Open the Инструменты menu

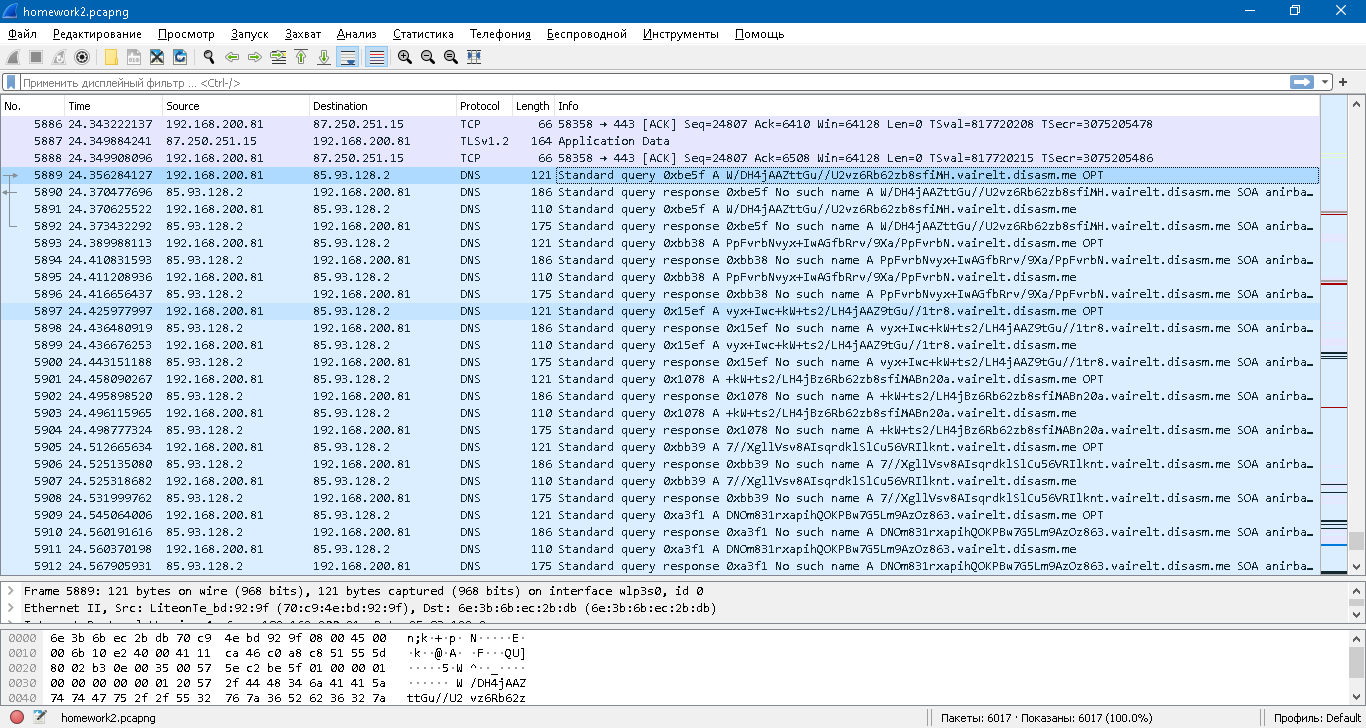(x=681, y=34)
